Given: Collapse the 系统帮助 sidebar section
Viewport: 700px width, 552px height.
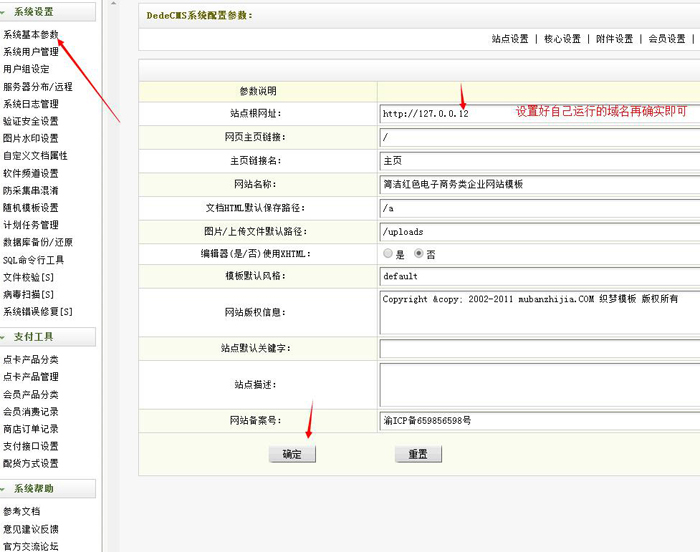Looking at the screenshot, I should [34, 489].
